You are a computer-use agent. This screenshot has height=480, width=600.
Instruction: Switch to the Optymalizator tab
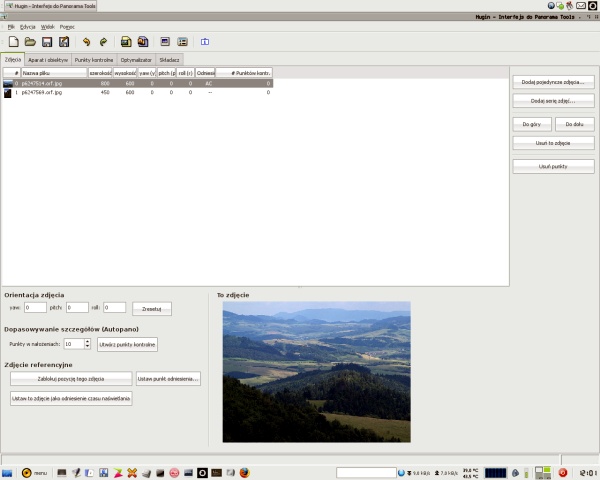(x=136, y=60)
